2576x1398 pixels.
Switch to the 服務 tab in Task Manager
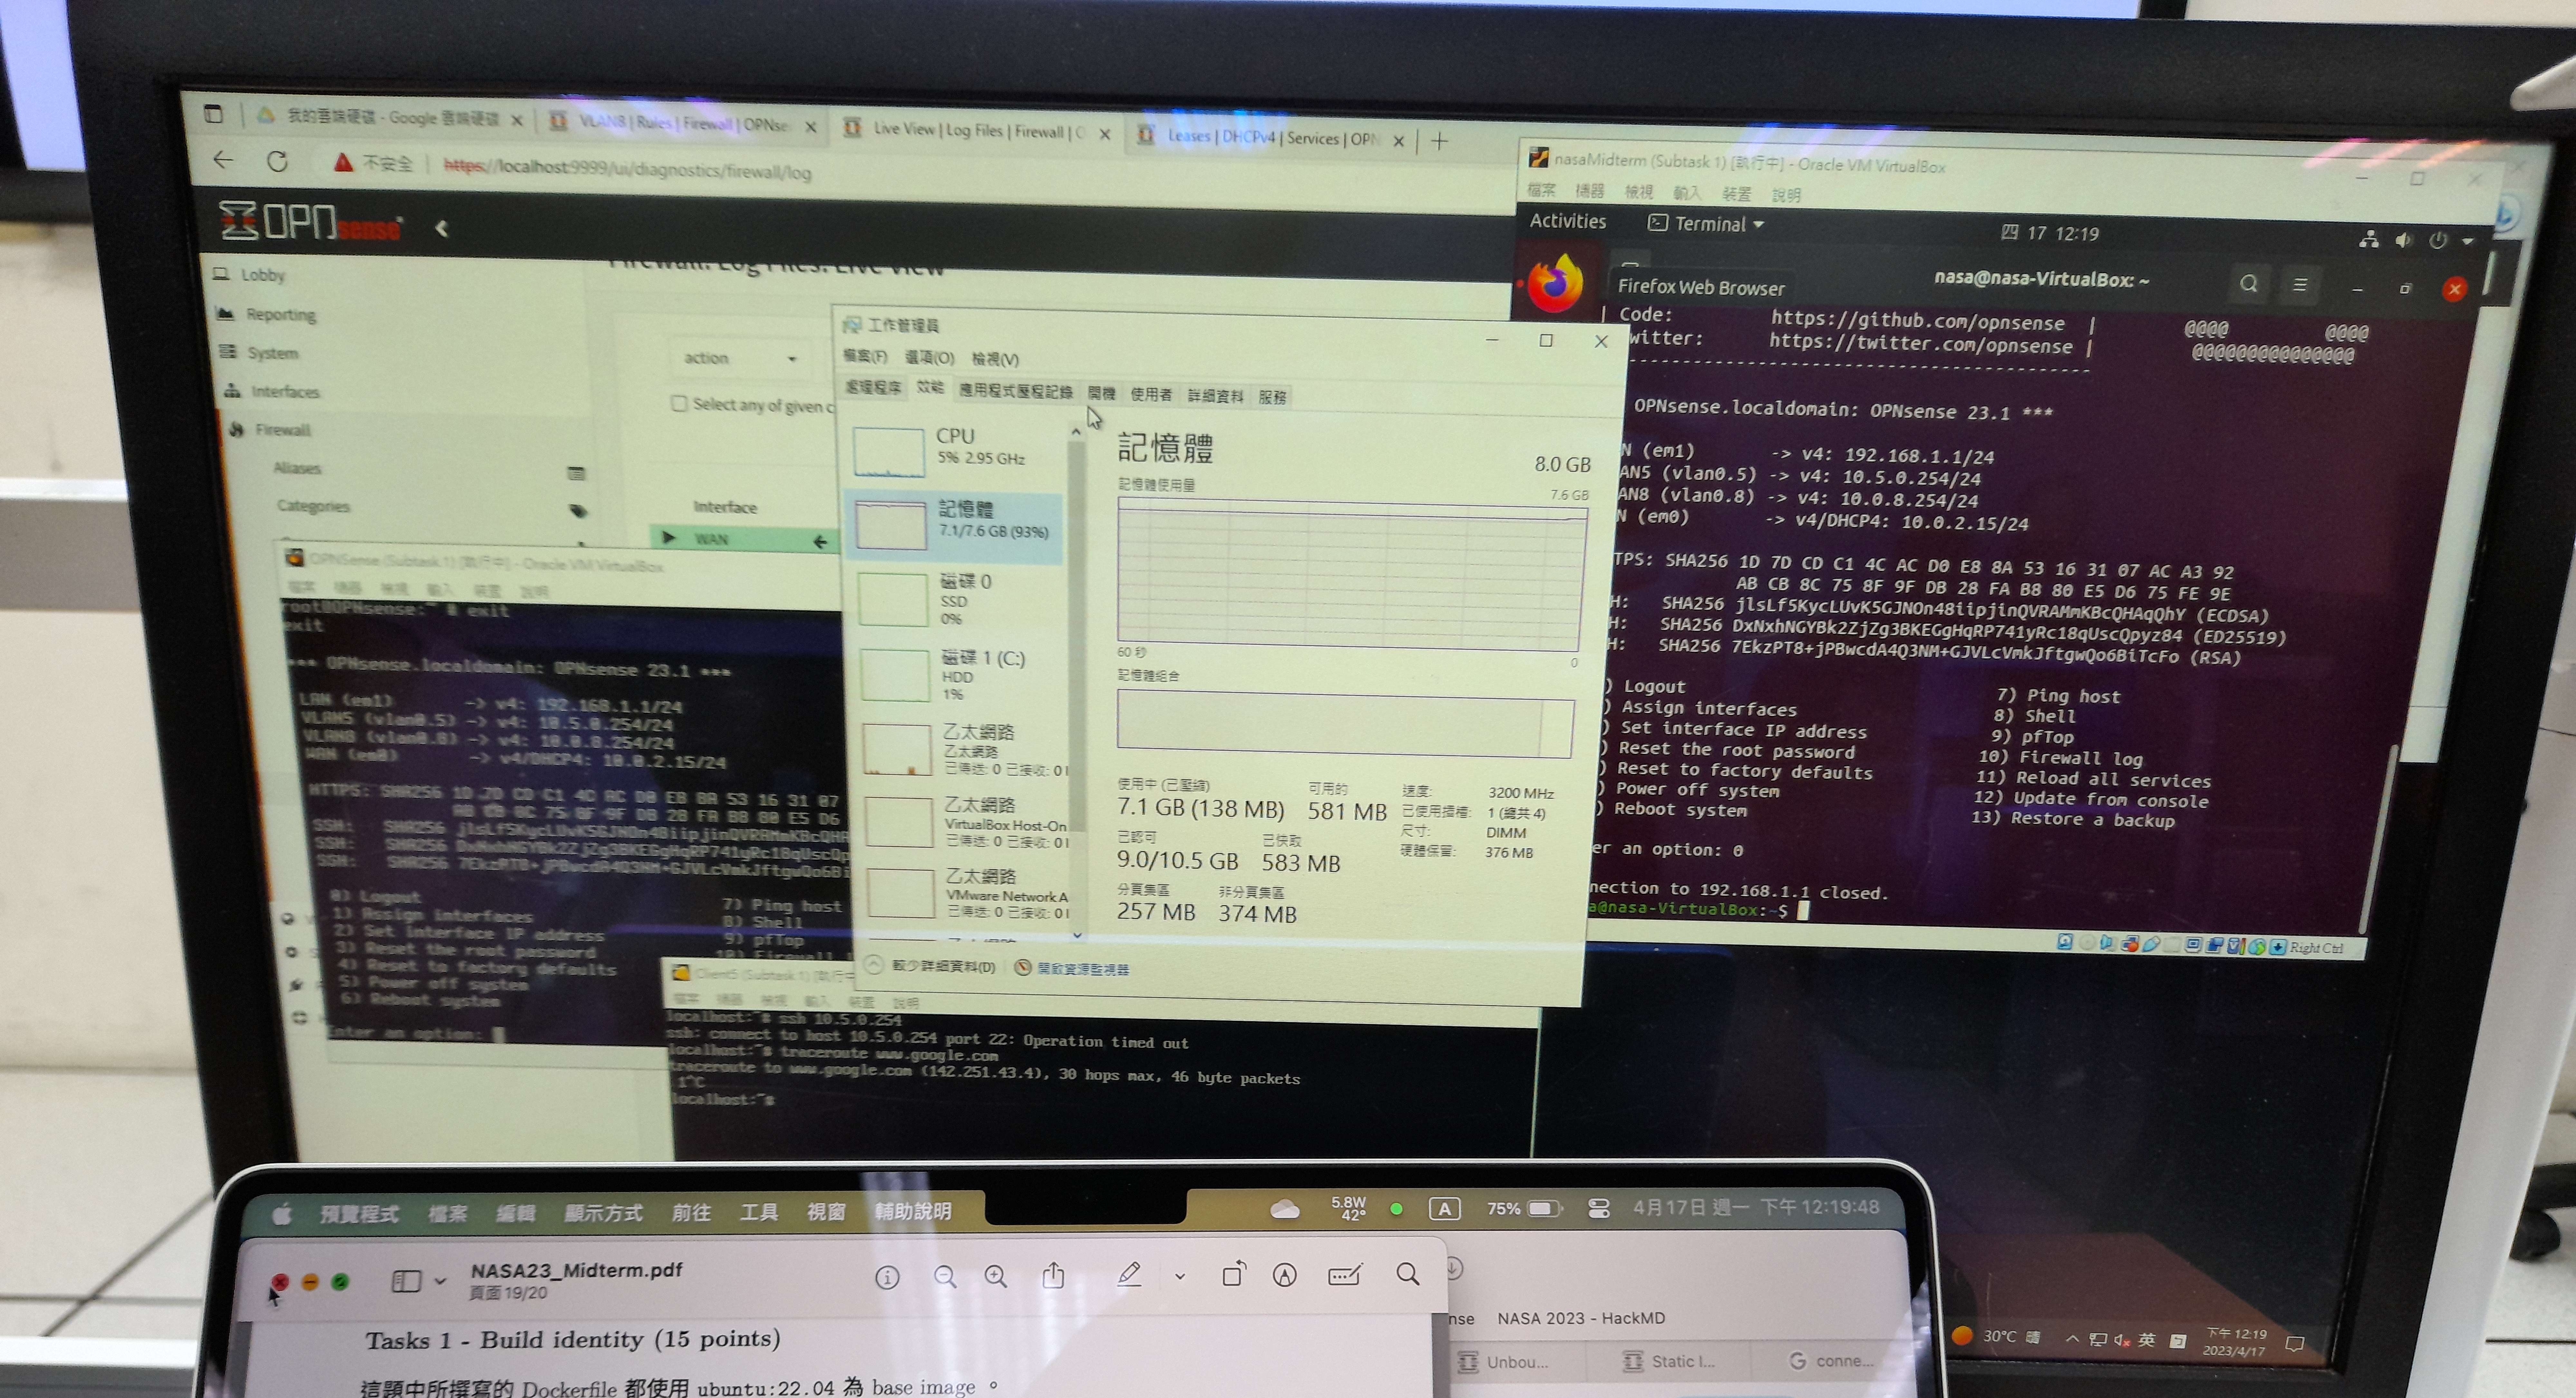tap(1272, 397)
